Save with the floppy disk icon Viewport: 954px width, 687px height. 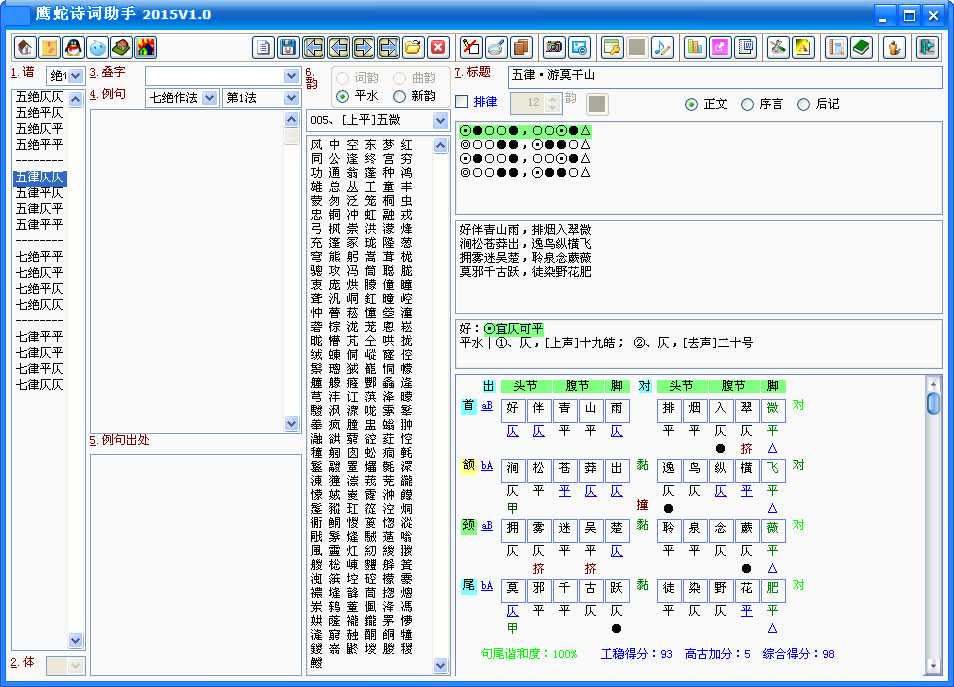pos(288,47)
